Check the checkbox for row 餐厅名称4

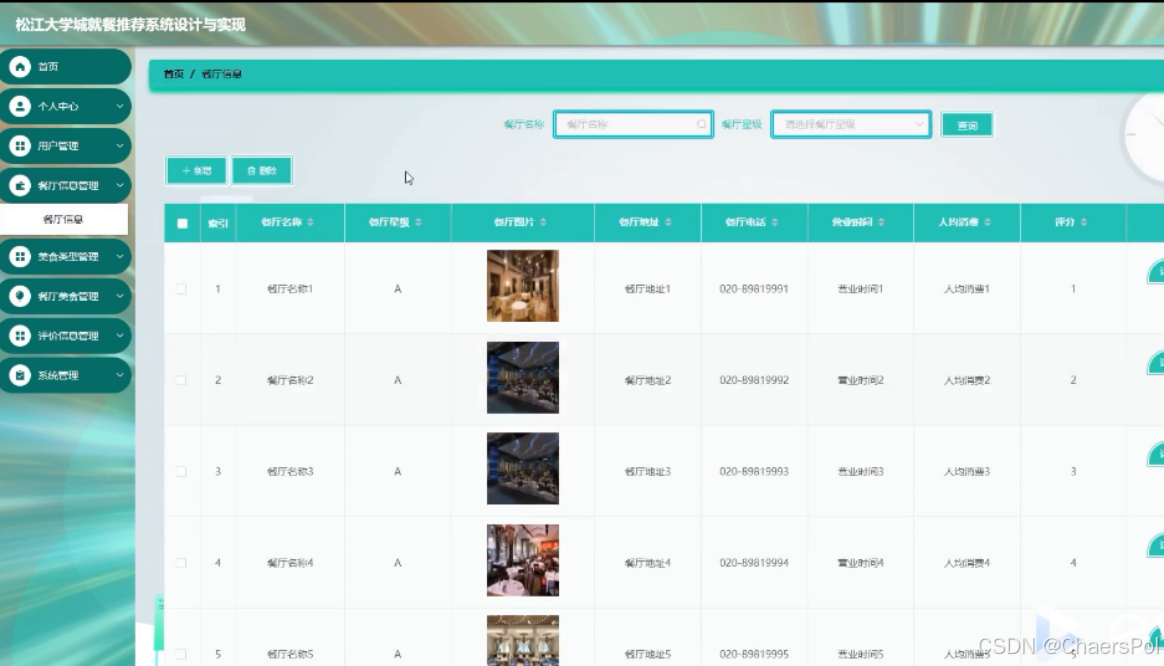point(181,563)
